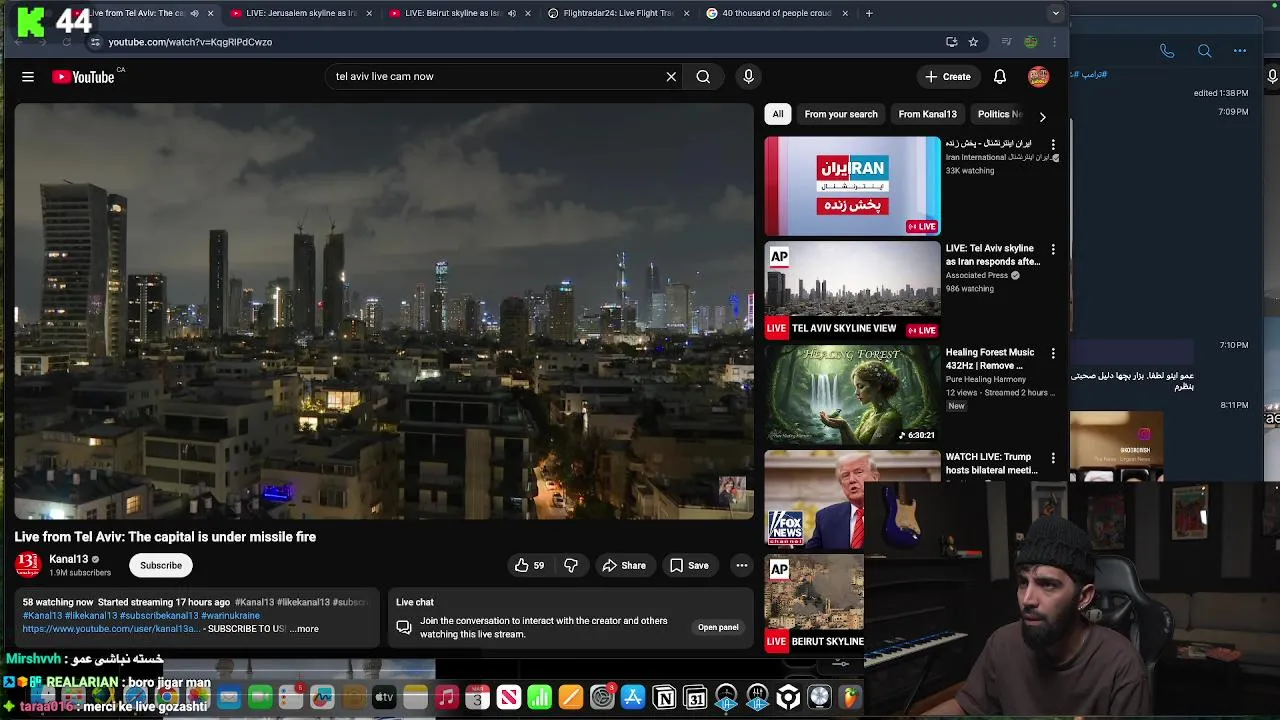Image resolution: width=1280 pixels, height=720 pixels.
Task: Open the News app in the dock
Action: click(509, 697)
